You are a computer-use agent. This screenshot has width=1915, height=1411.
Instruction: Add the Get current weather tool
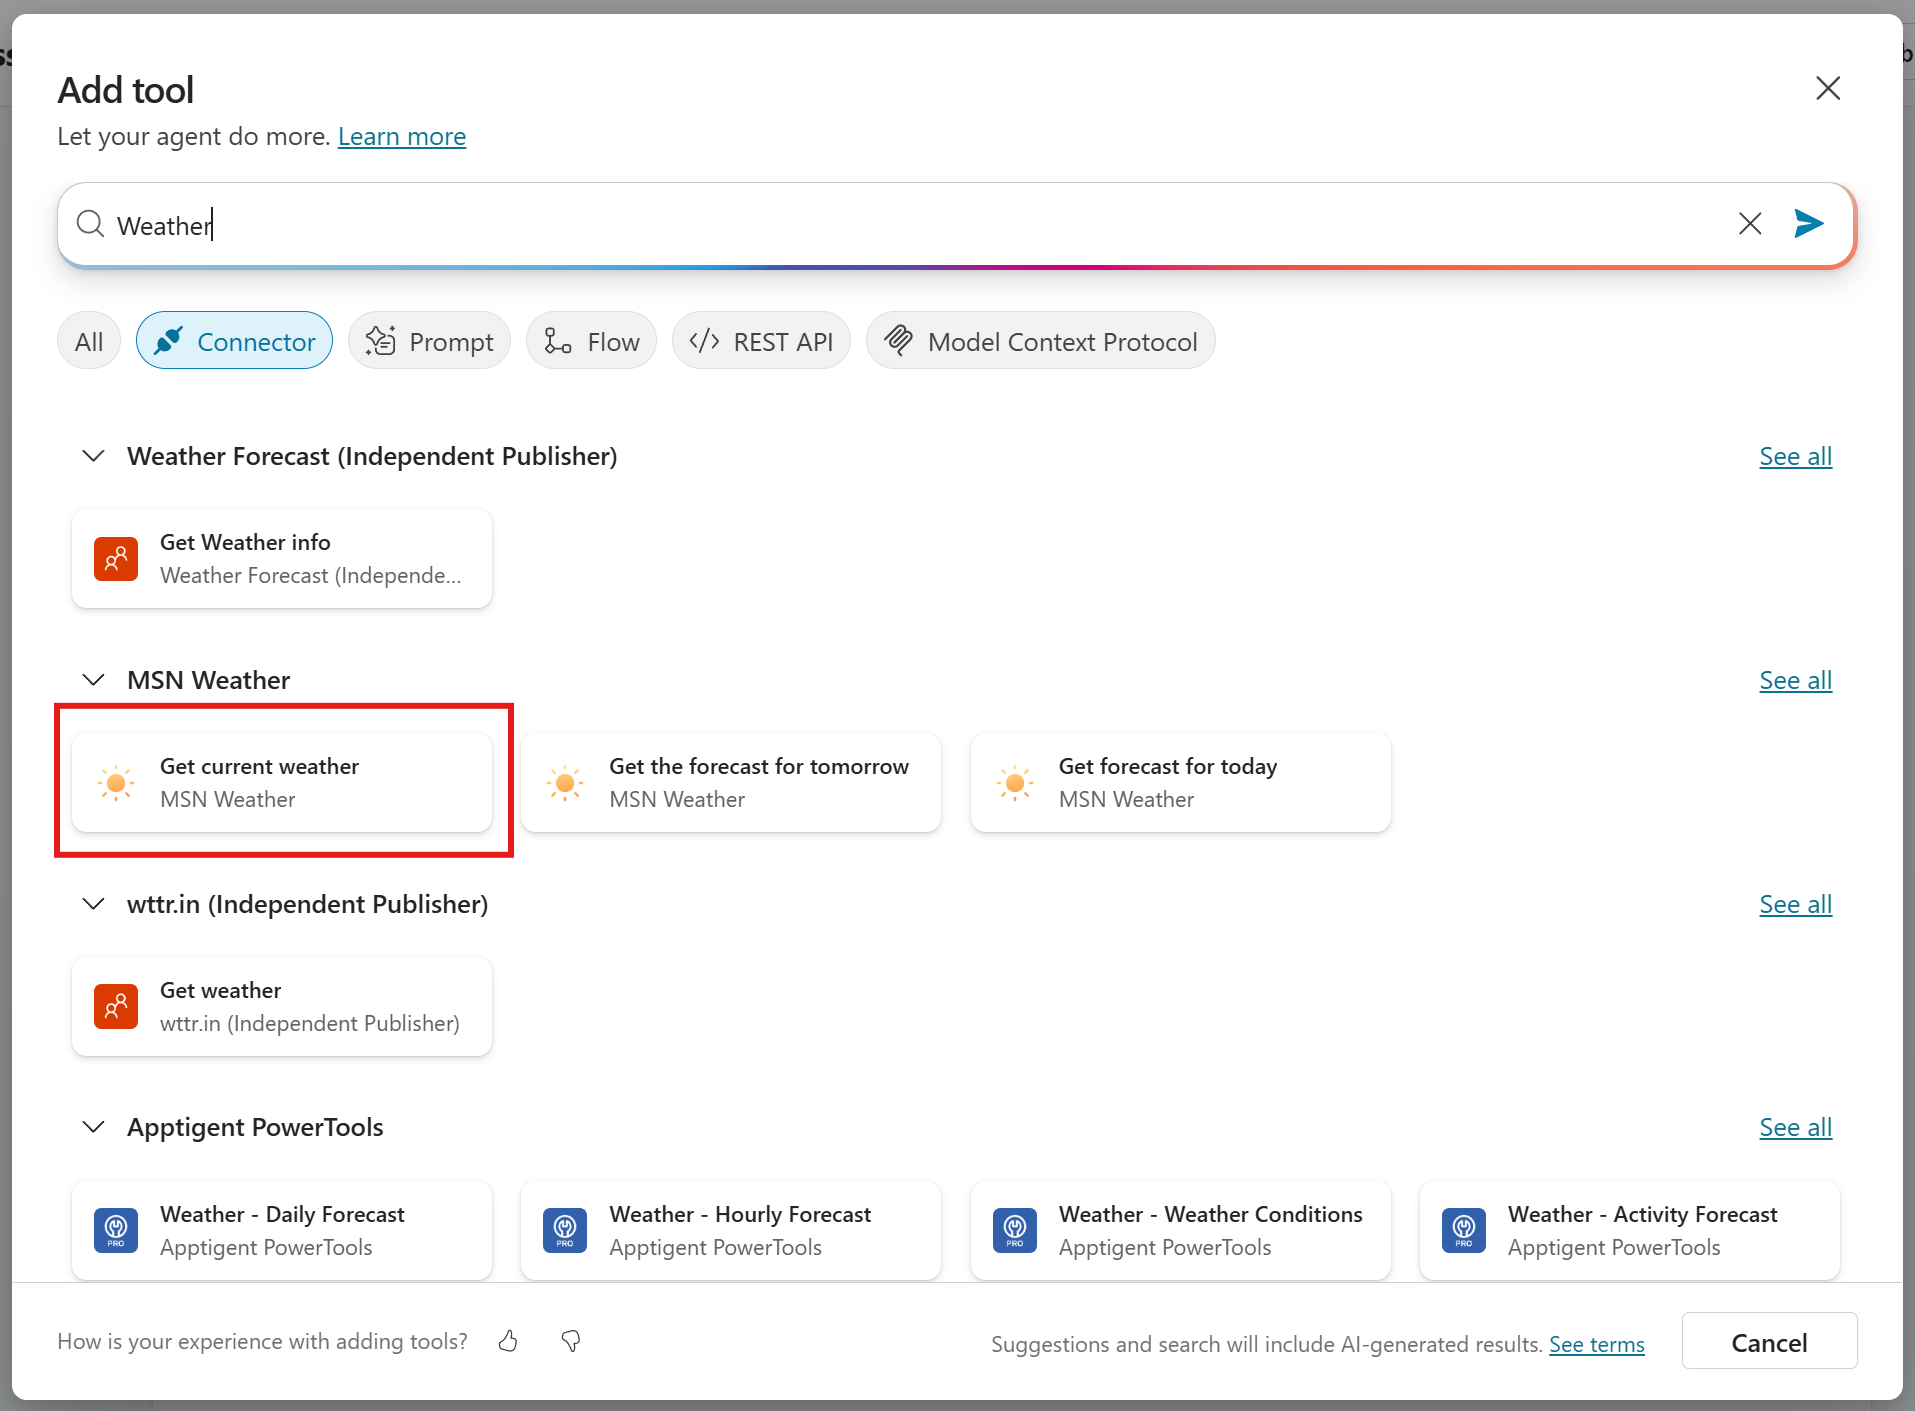coord(282,783)
